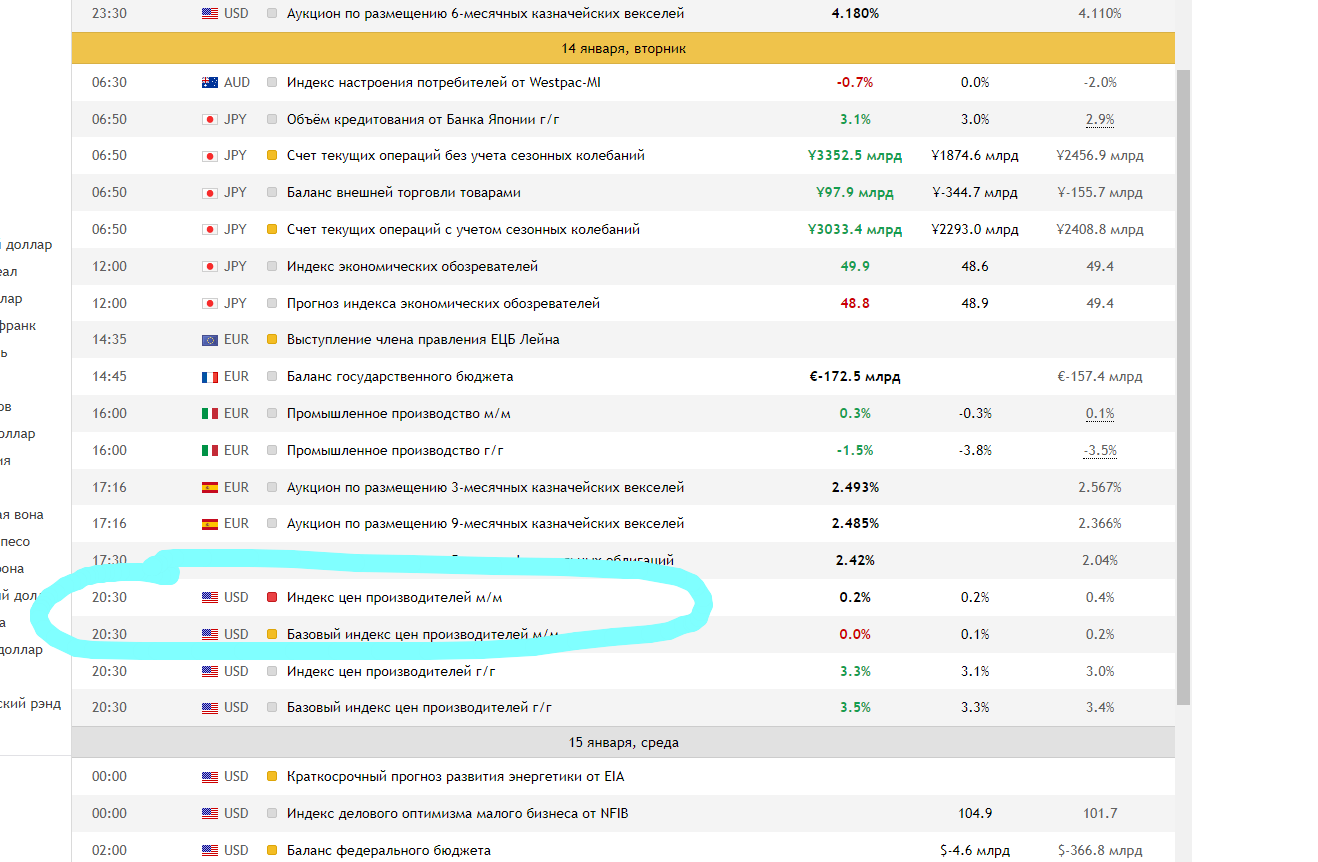Open Баланс внешней торговли товарами event
The width and height of the screenshot is (1318, 862).
click(x=403, y=192)
